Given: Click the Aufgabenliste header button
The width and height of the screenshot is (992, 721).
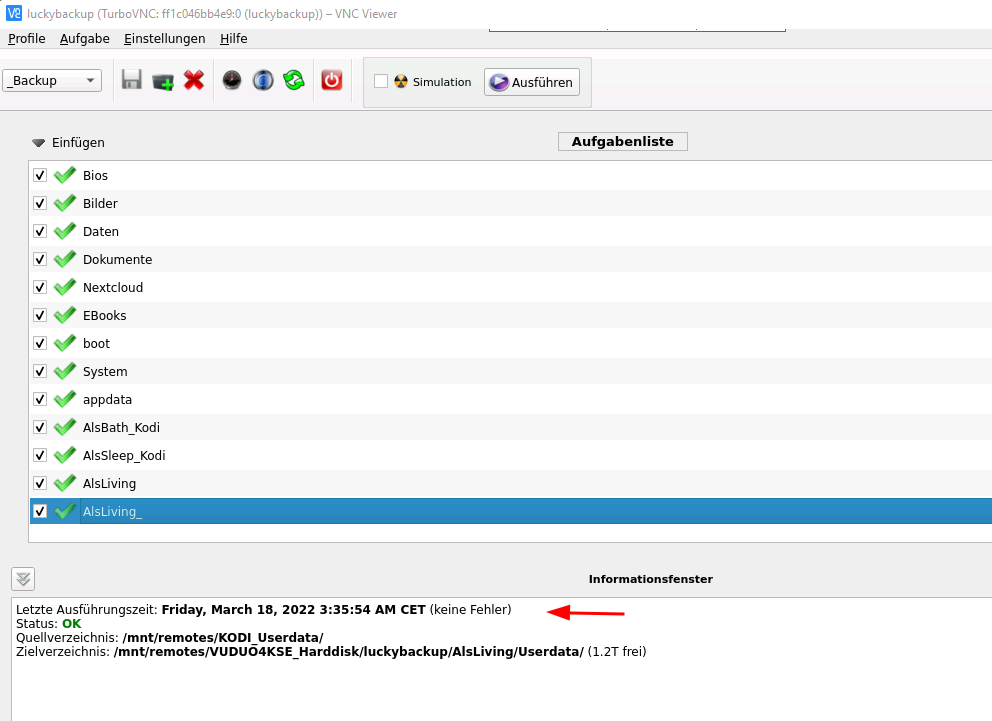Looking at the screenshot, I should pos(623,142).
